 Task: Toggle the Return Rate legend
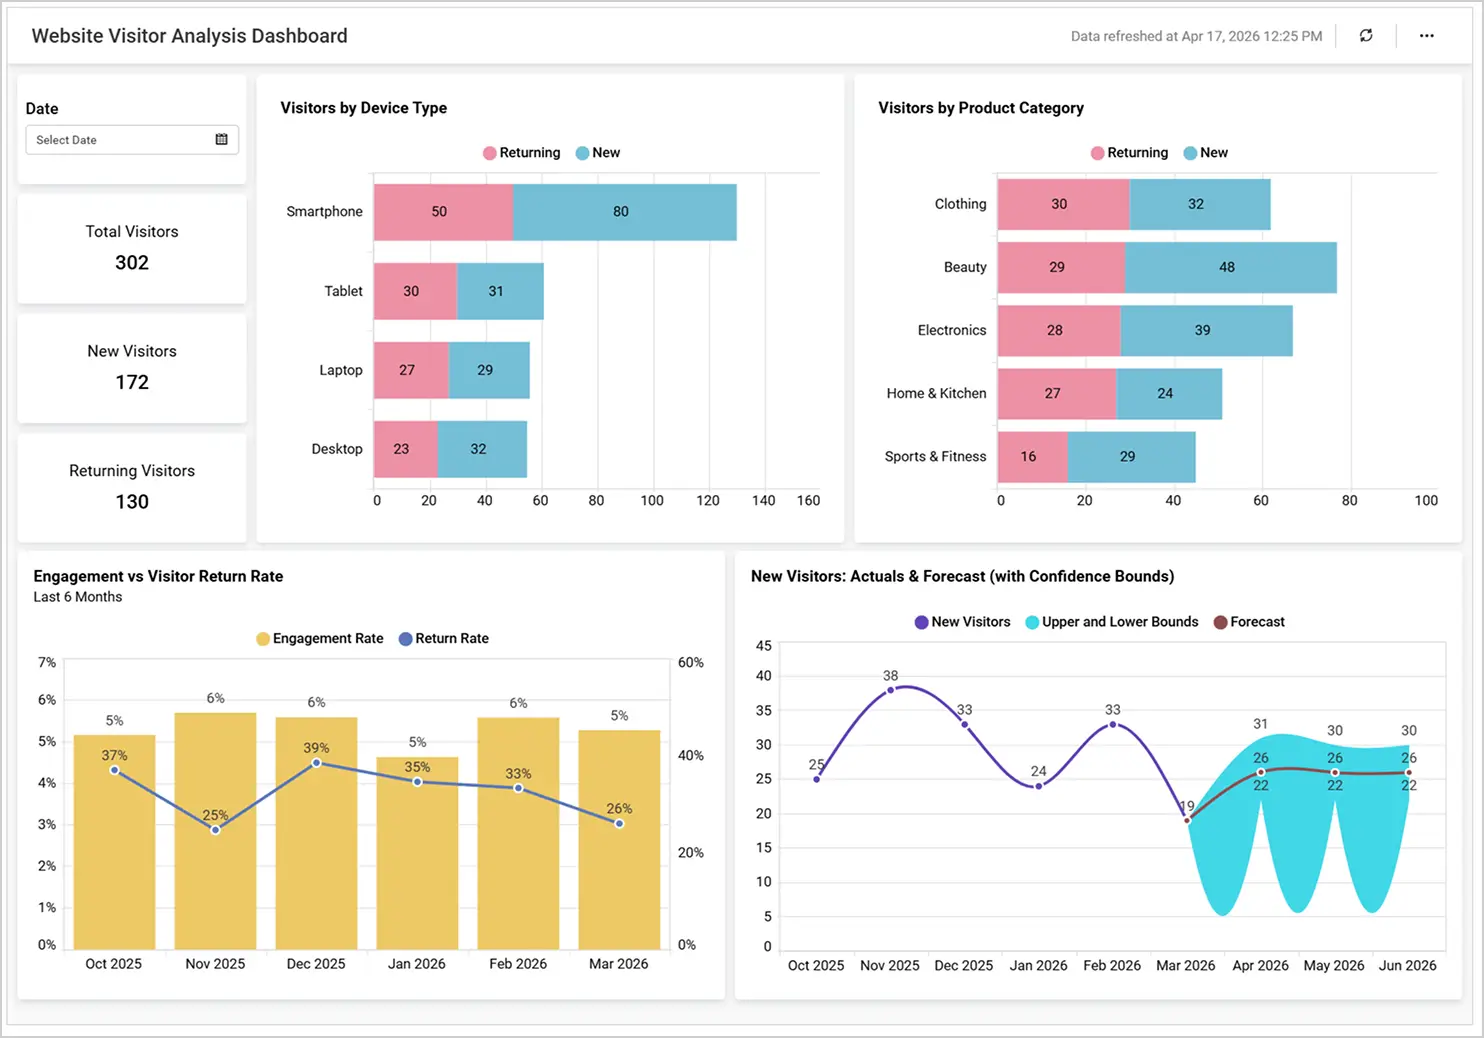[x=444, y=638]
